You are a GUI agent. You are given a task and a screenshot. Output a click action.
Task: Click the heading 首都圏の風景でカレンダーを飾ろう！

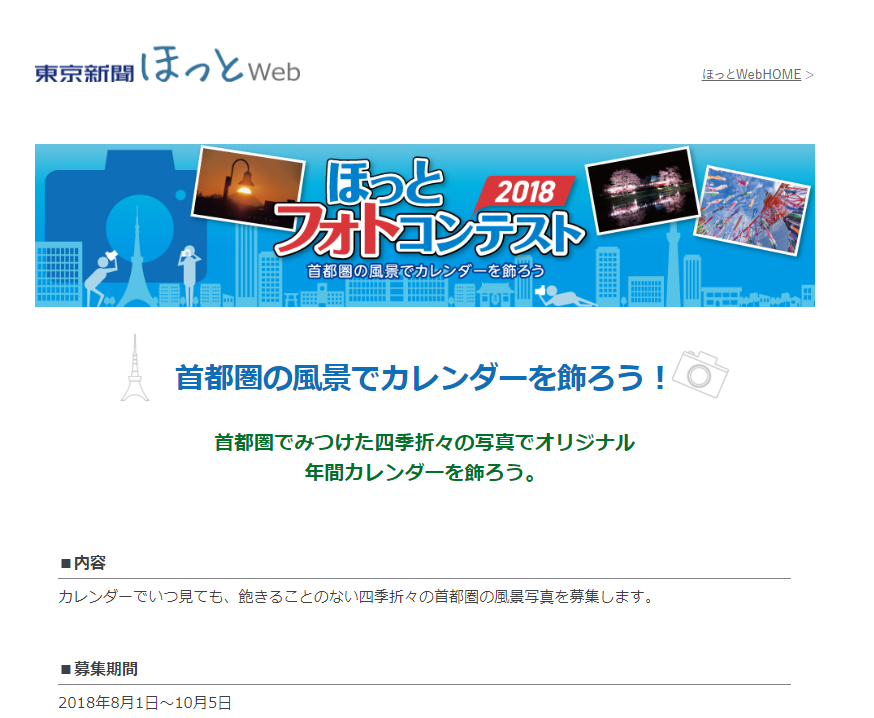click(421, 377)
